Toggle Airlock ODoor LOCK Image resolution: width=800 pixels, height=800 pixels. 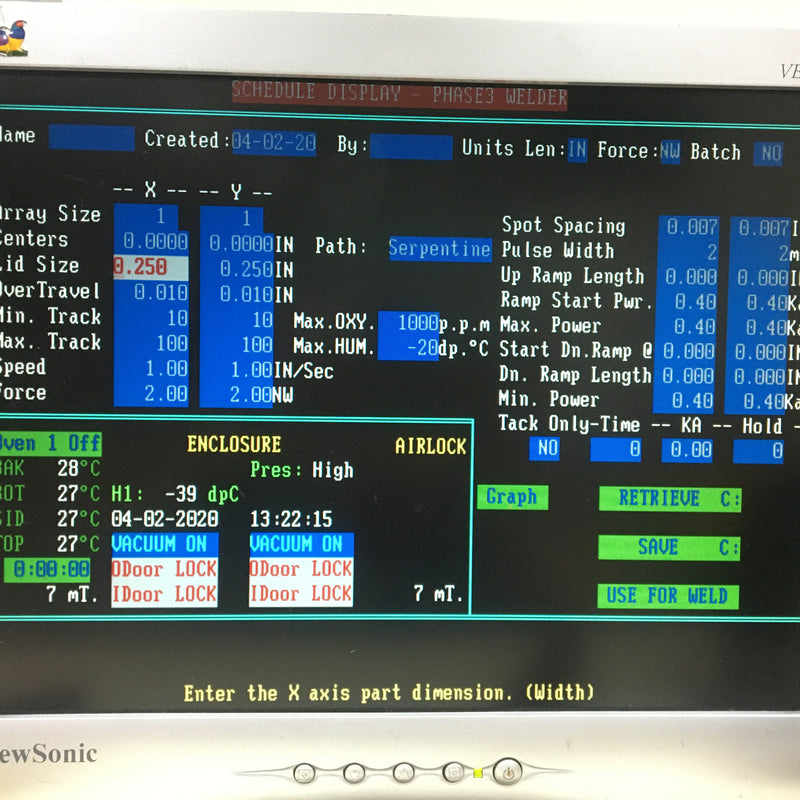pyautogui.click(x=301, y=569)
